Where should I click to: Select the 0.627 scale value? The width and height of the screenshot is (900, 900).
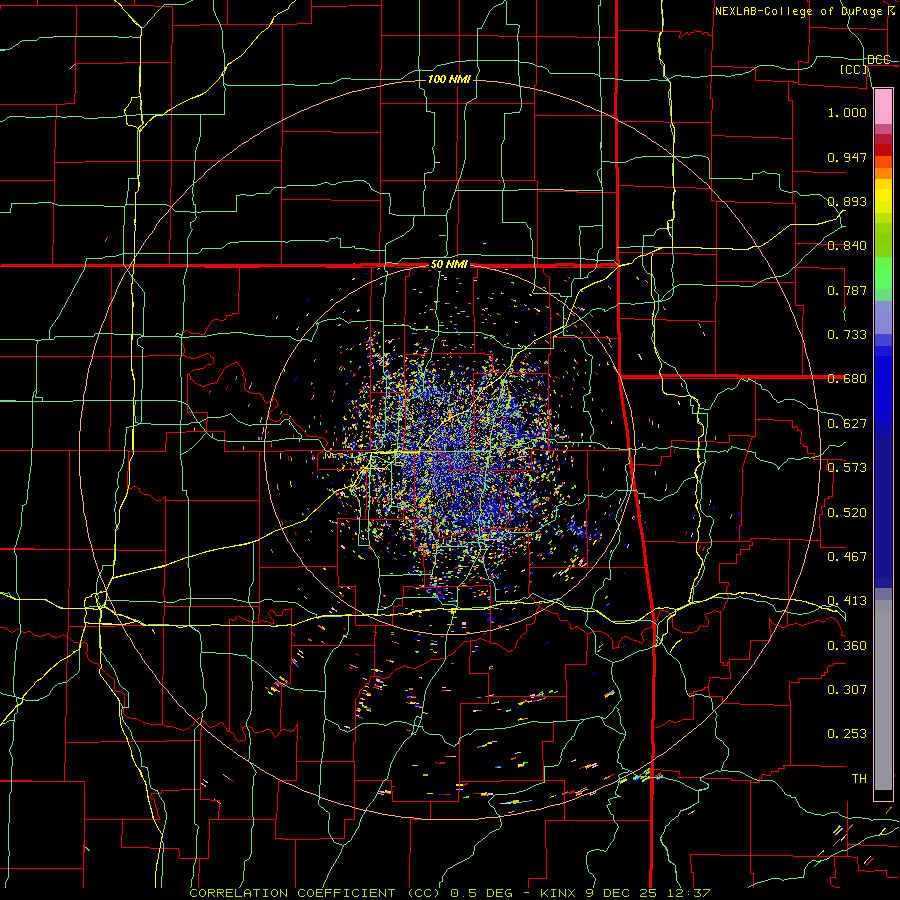[x=847, y=424]
